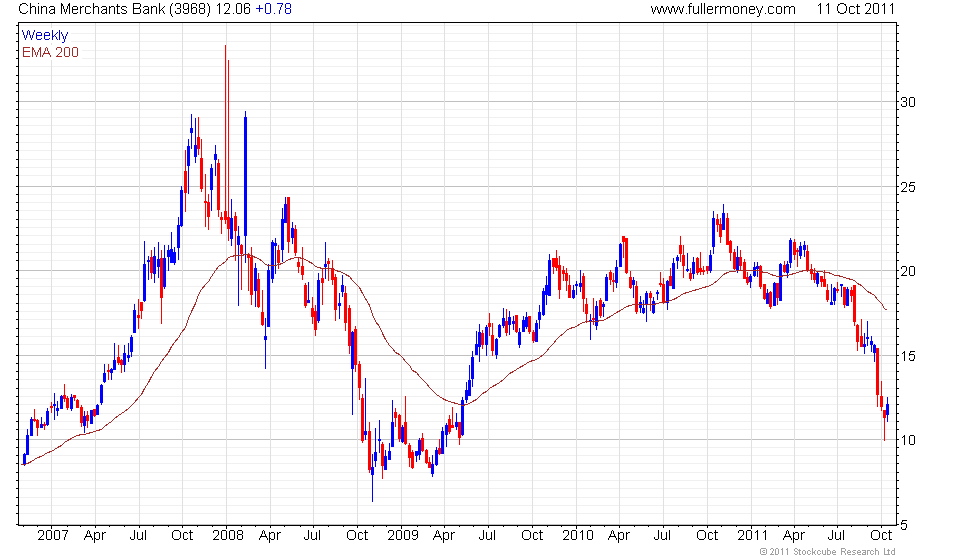Click the last candle at chart's right end
The height and width of the screenshot is (560, 980).
[888, 409]
